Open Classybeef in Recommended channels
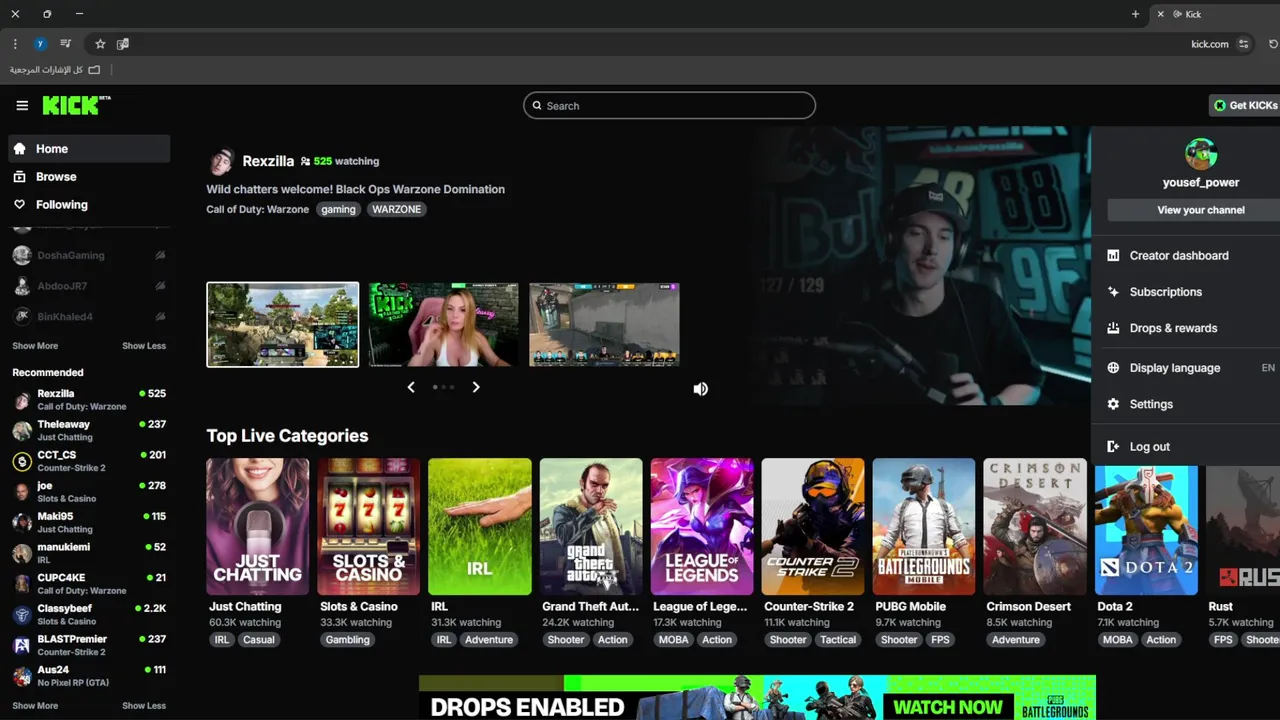The height and width of the screenshot is (720, 1280). click(x=89, y=615)
